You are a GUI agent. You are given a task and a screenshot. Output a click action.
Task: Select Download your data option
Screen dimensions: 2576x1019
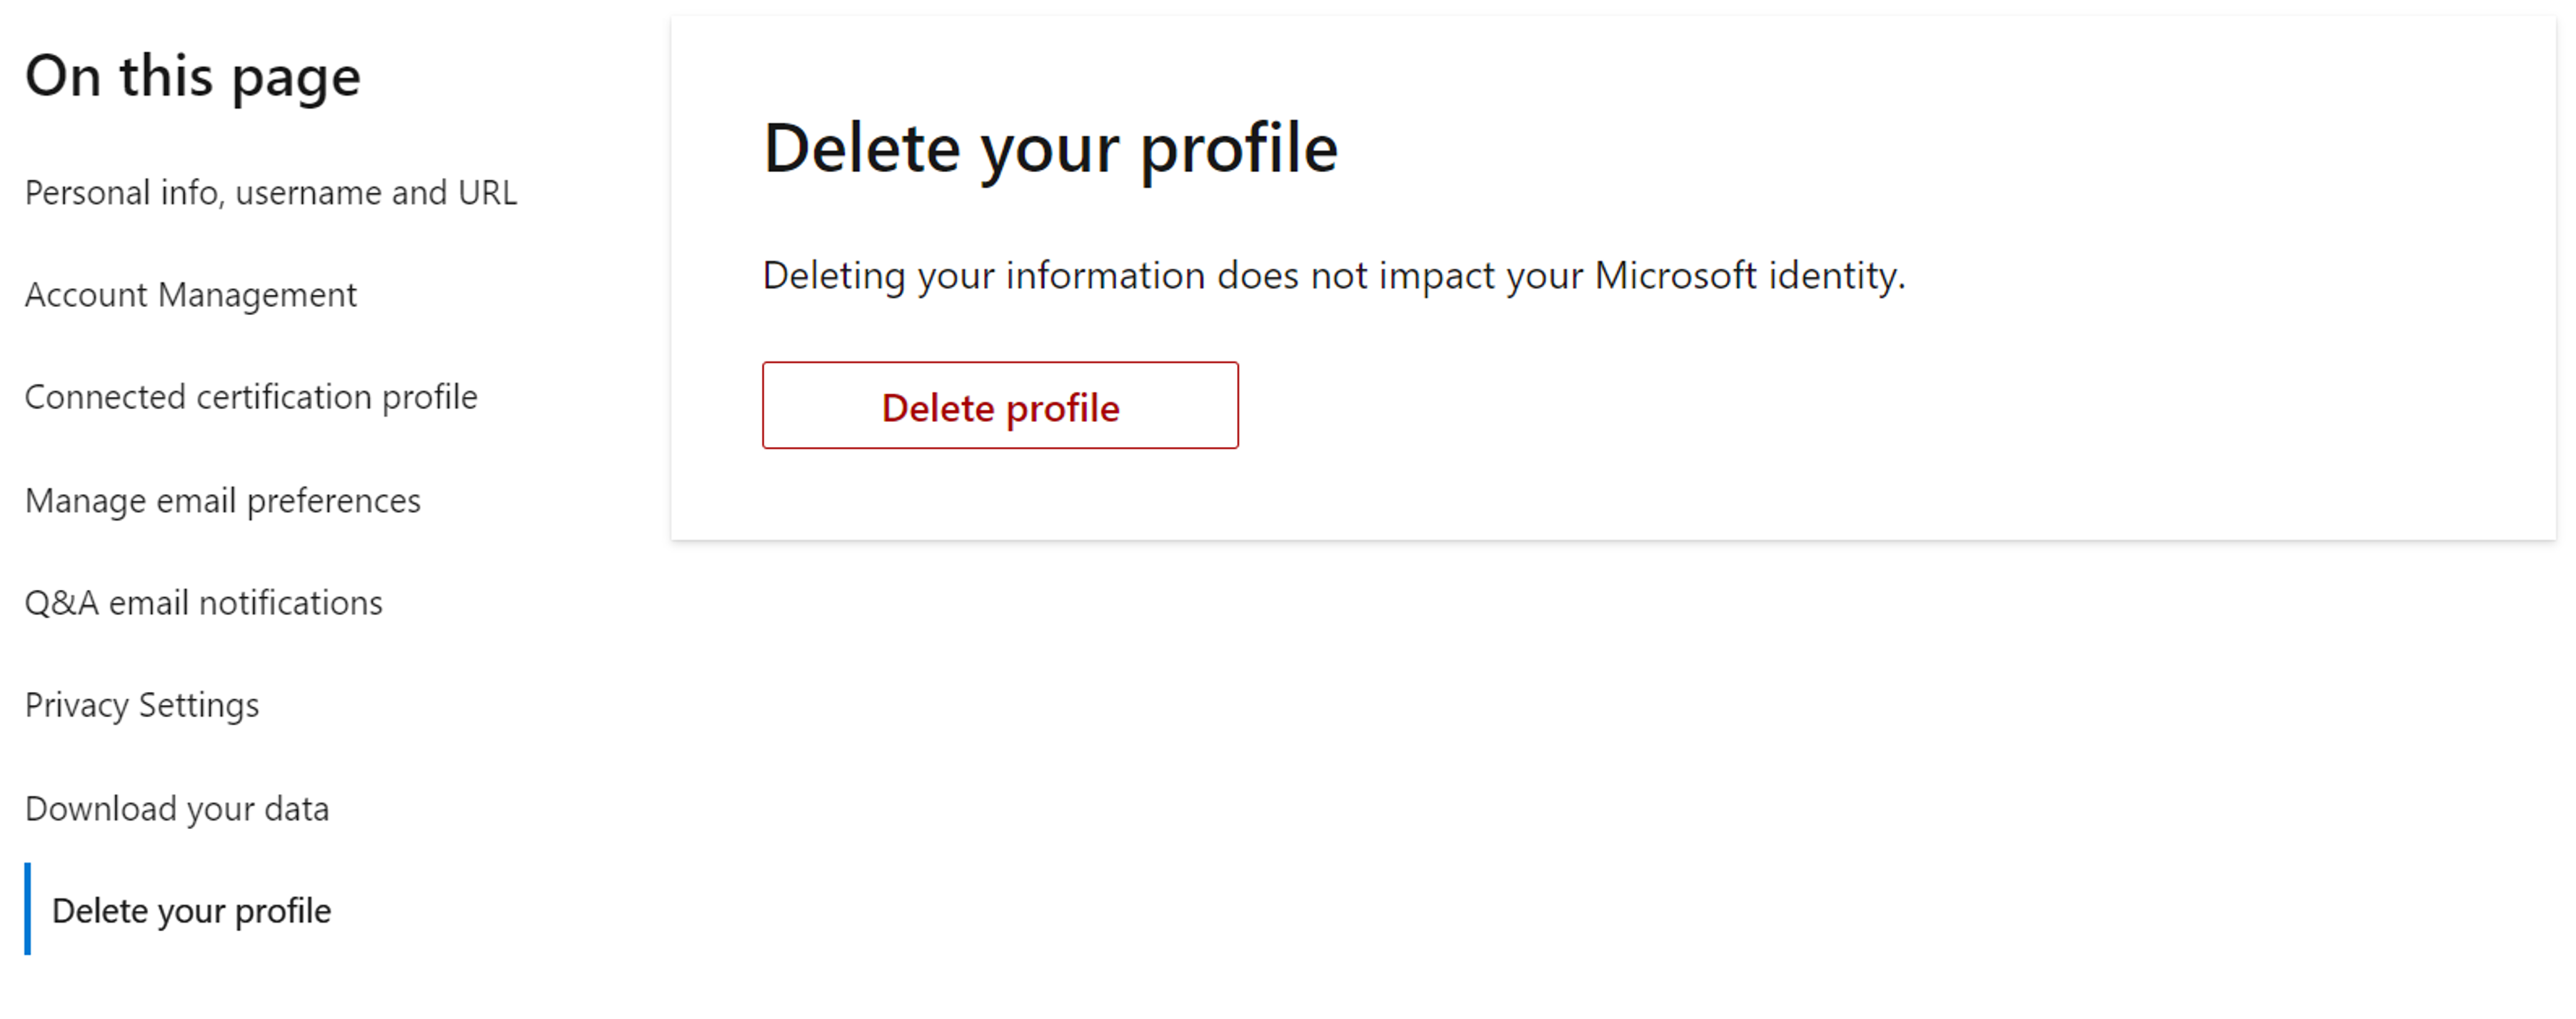coord(177,807)
